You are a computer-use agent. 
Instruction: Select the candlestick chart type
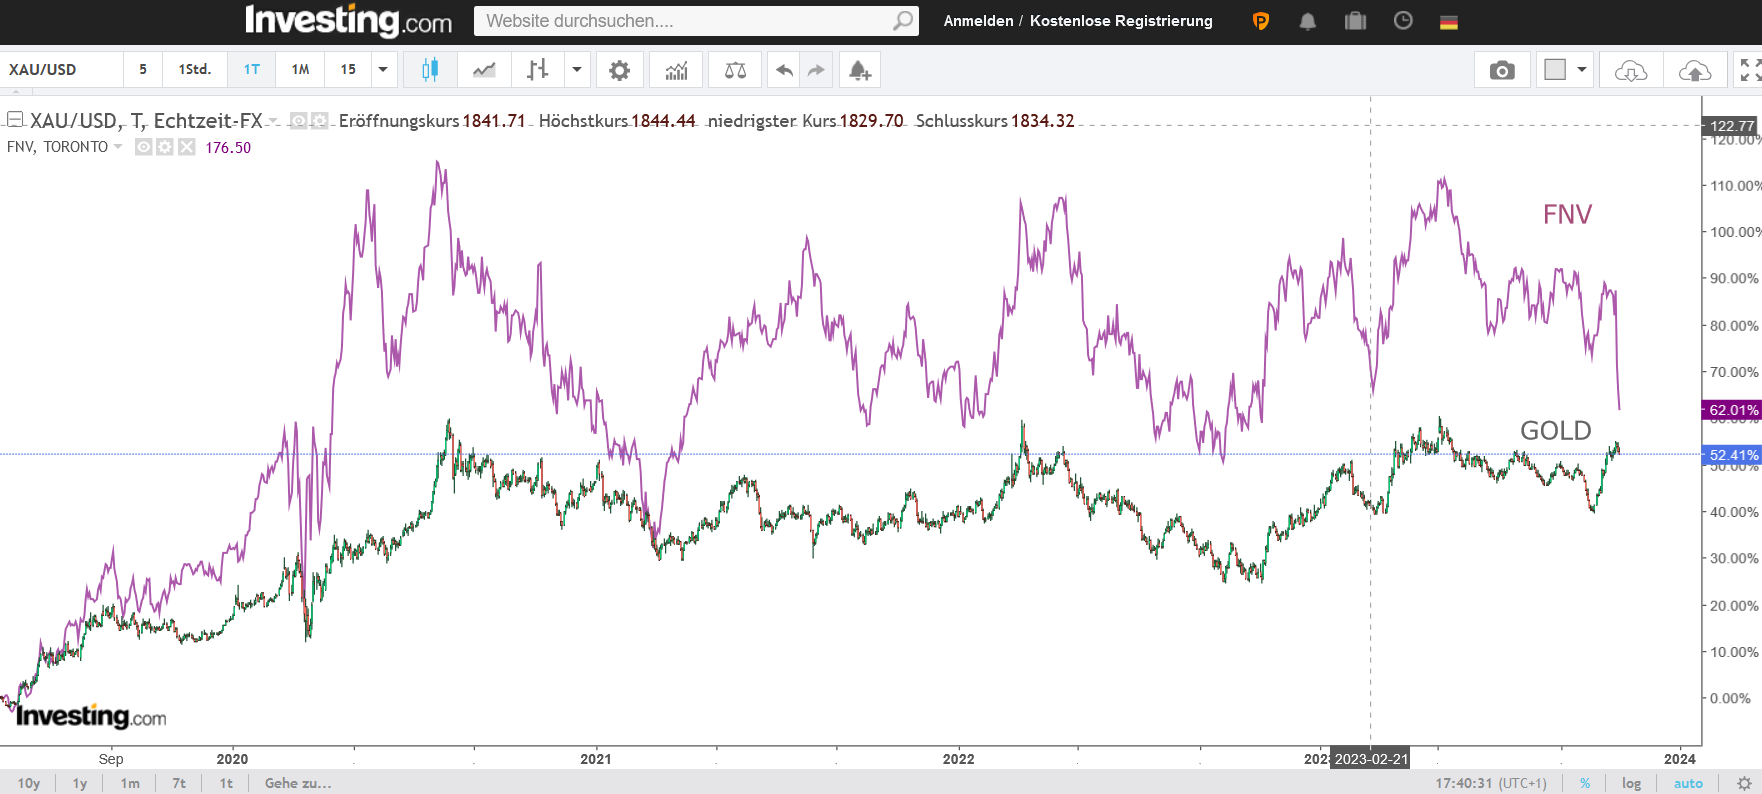[x=430, y=70]
